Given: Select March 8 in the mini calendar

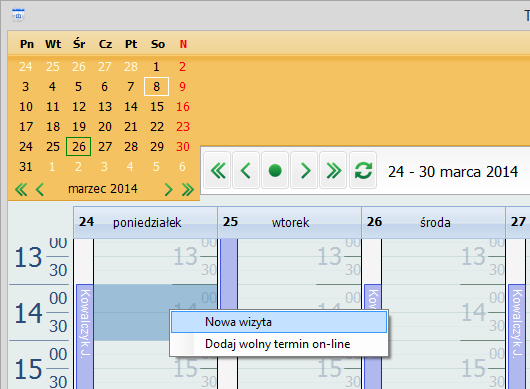Looking at the screenshot, I should pos(156,87).
